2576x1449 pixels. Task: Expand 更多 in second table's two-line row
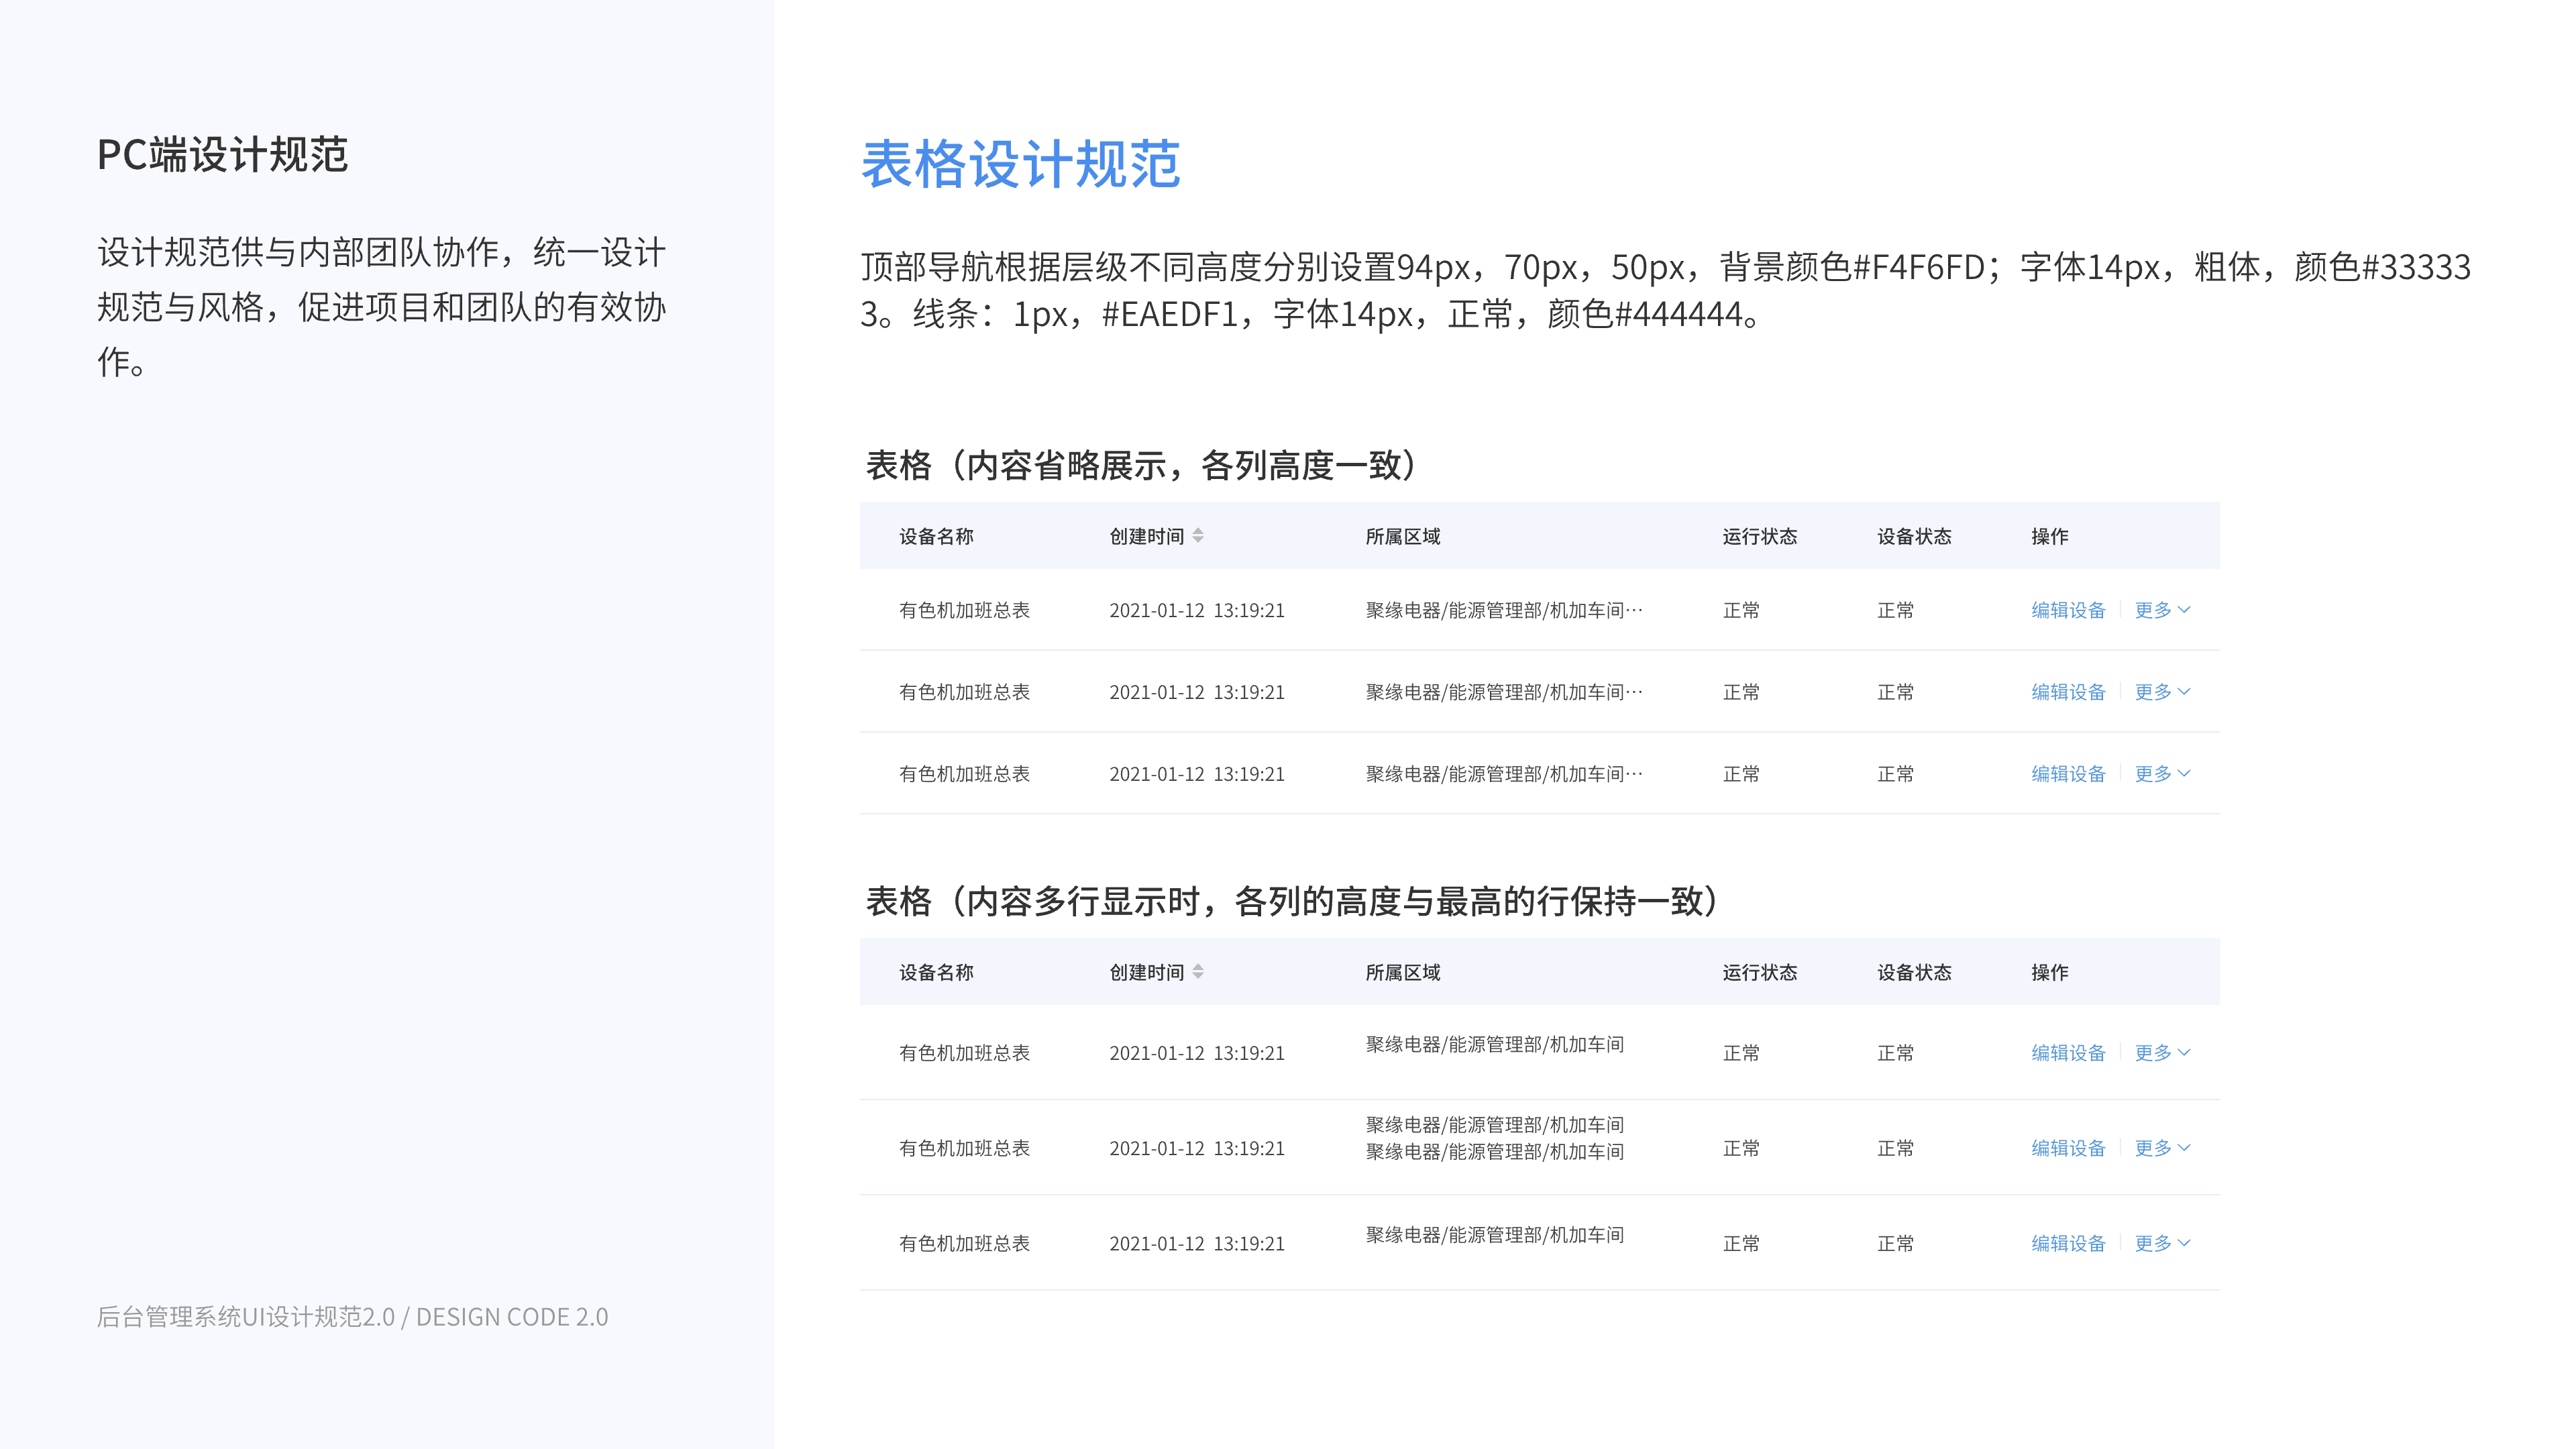click(2162, 1148)
